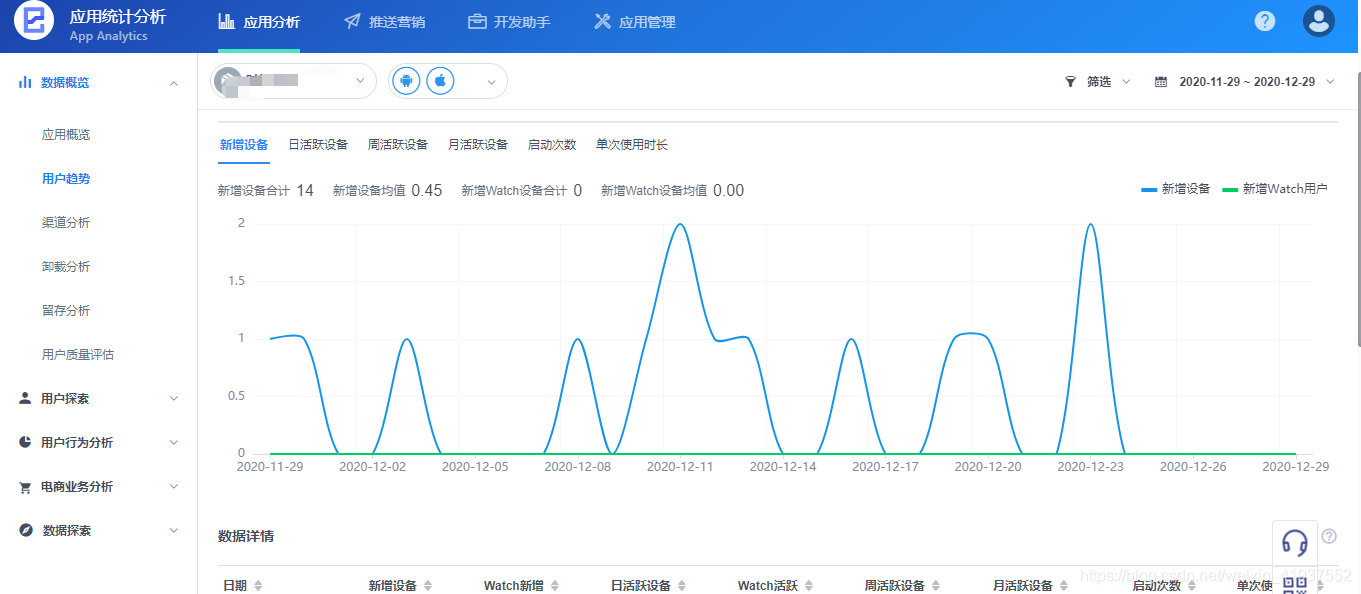Image resolution: width=1361 pixels, height=594 pixels.
Task: Click the 筛选 filter funnel icon
Action: tap(1070, 82)
